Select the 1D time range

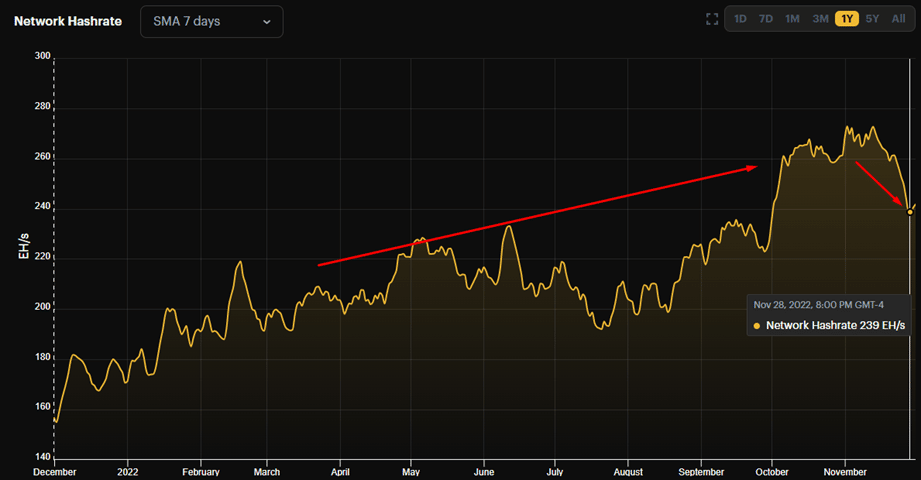[740, 19]
